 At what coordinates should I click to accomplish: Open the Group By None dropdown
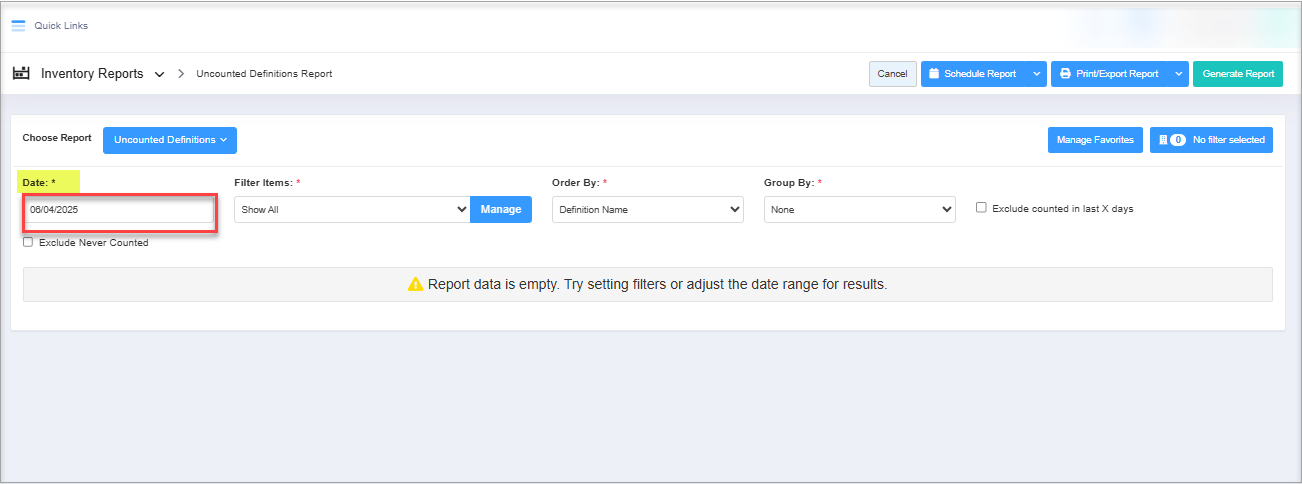tap(860, 209)
